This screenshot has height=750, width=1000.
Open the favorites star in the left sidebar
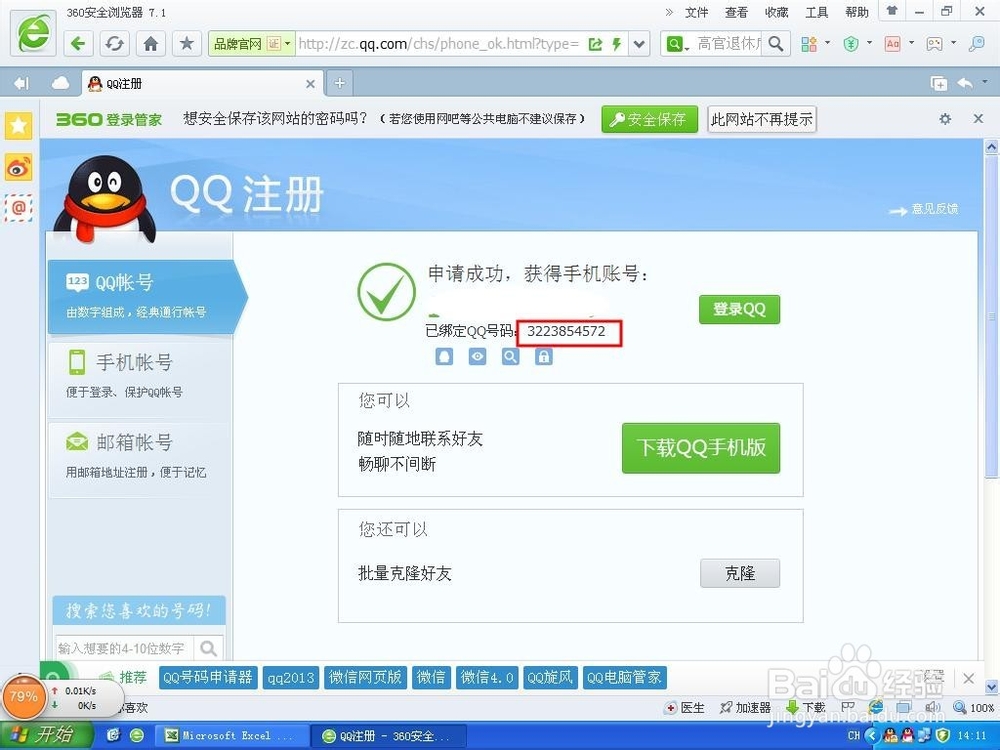click(x=18, y=126)
